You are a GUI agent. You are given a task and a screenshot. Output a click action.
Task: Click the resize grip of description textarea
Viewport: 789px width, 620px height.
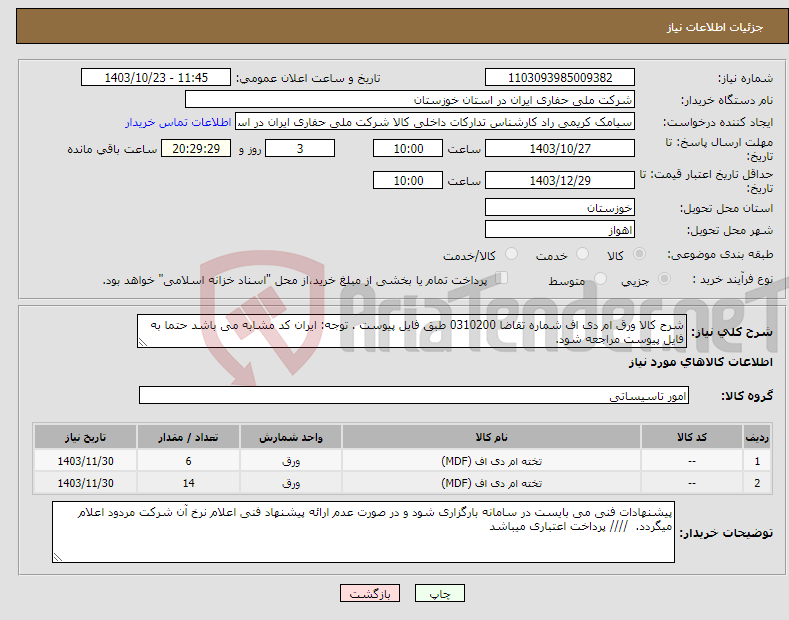(x=142, y=343)
